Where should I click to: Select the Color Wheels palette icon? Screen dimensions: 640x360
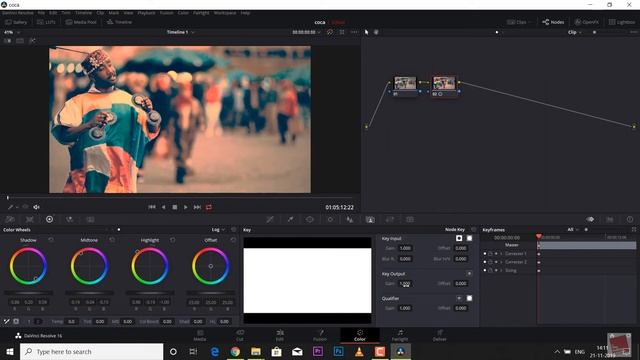[x=49, y=219]
